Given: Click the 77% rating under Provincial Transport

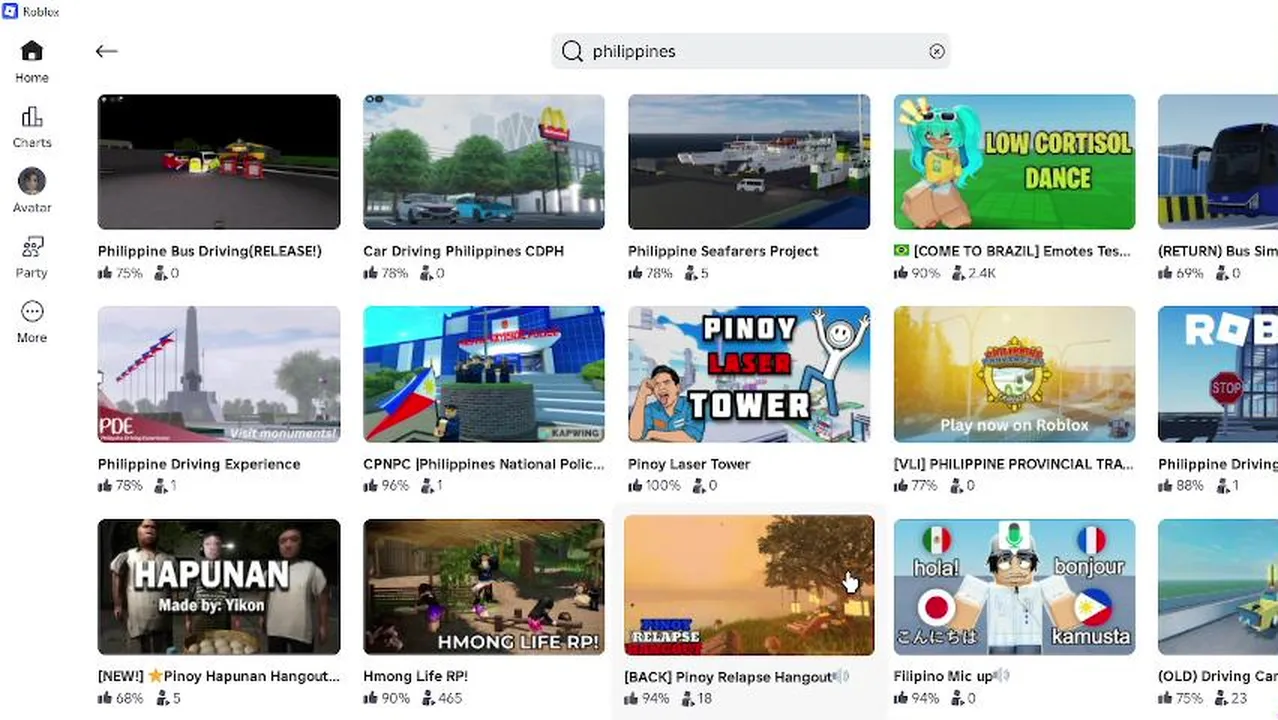Looking at the screenshot, I should pos(916,485).
